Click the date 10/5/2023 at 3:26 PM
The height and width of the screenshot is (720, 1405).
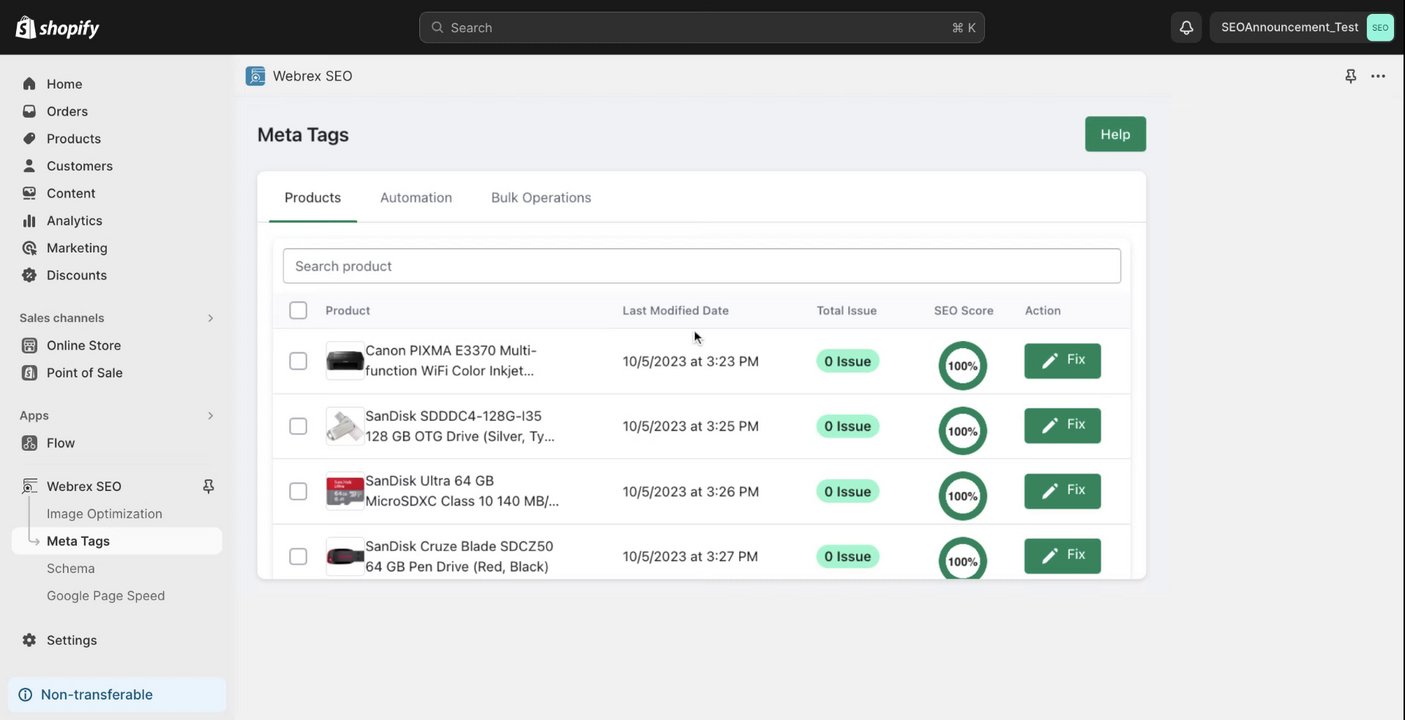pyautogui.click(x=691, y=491)
